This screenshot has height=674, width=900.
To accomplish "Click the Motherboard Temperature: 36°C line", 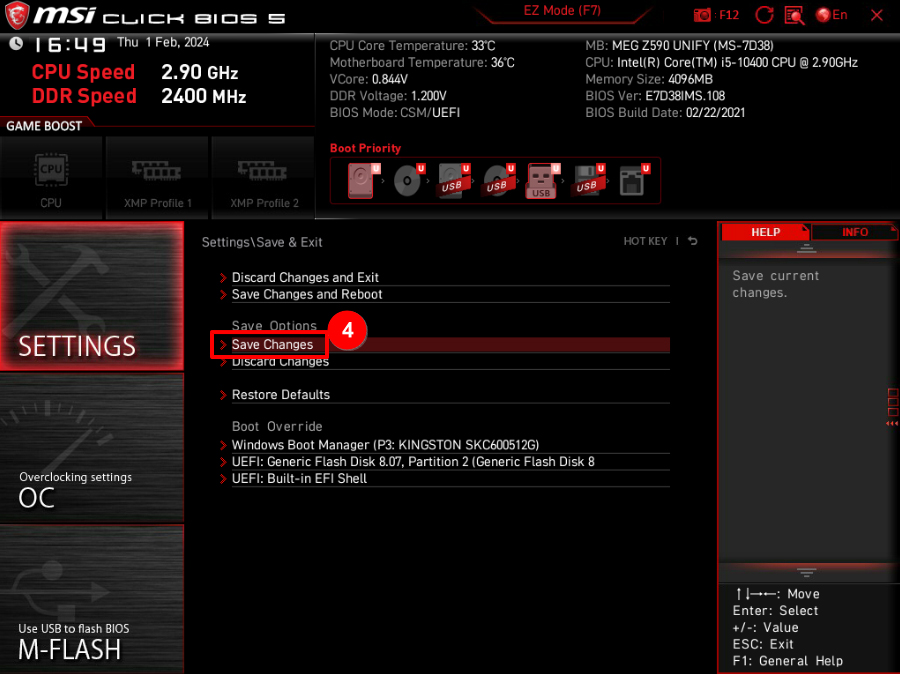I will 422,63.
